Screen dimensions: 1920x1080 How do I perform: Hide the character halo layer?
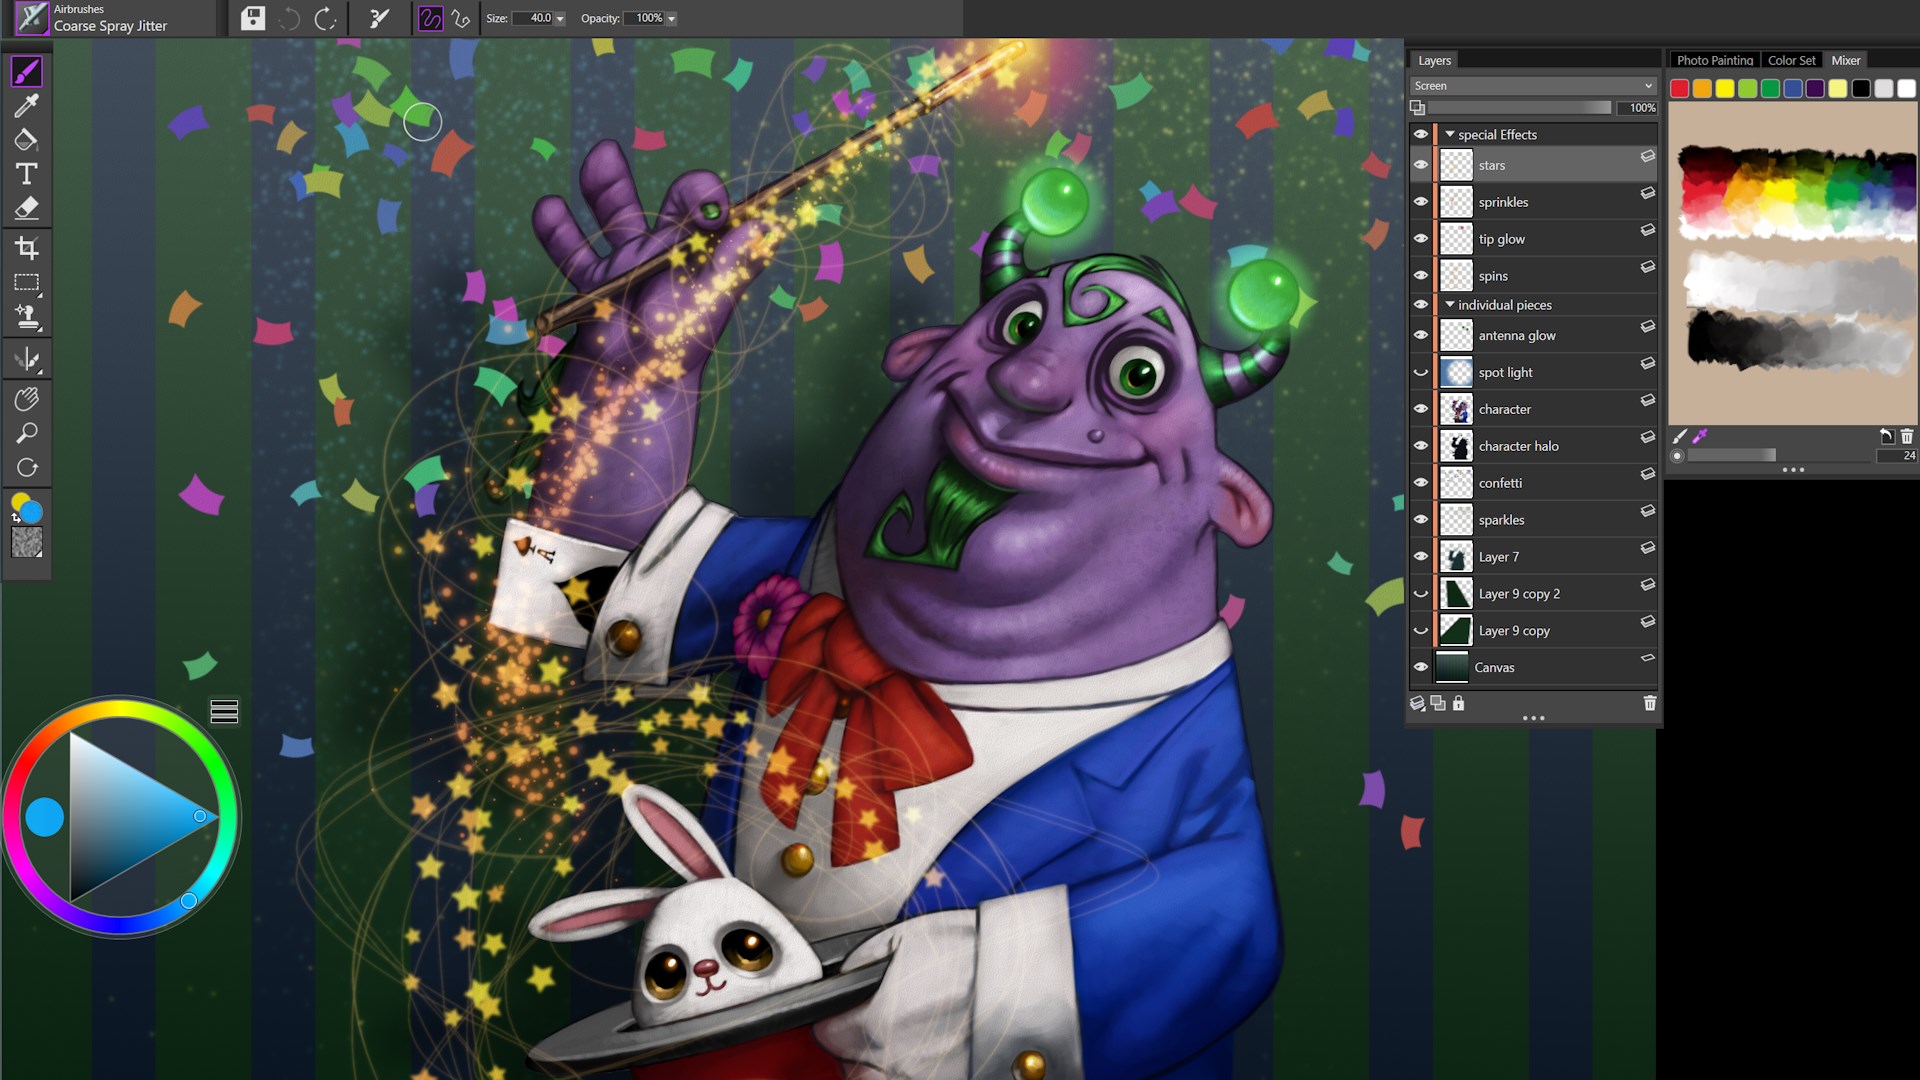1420,446
